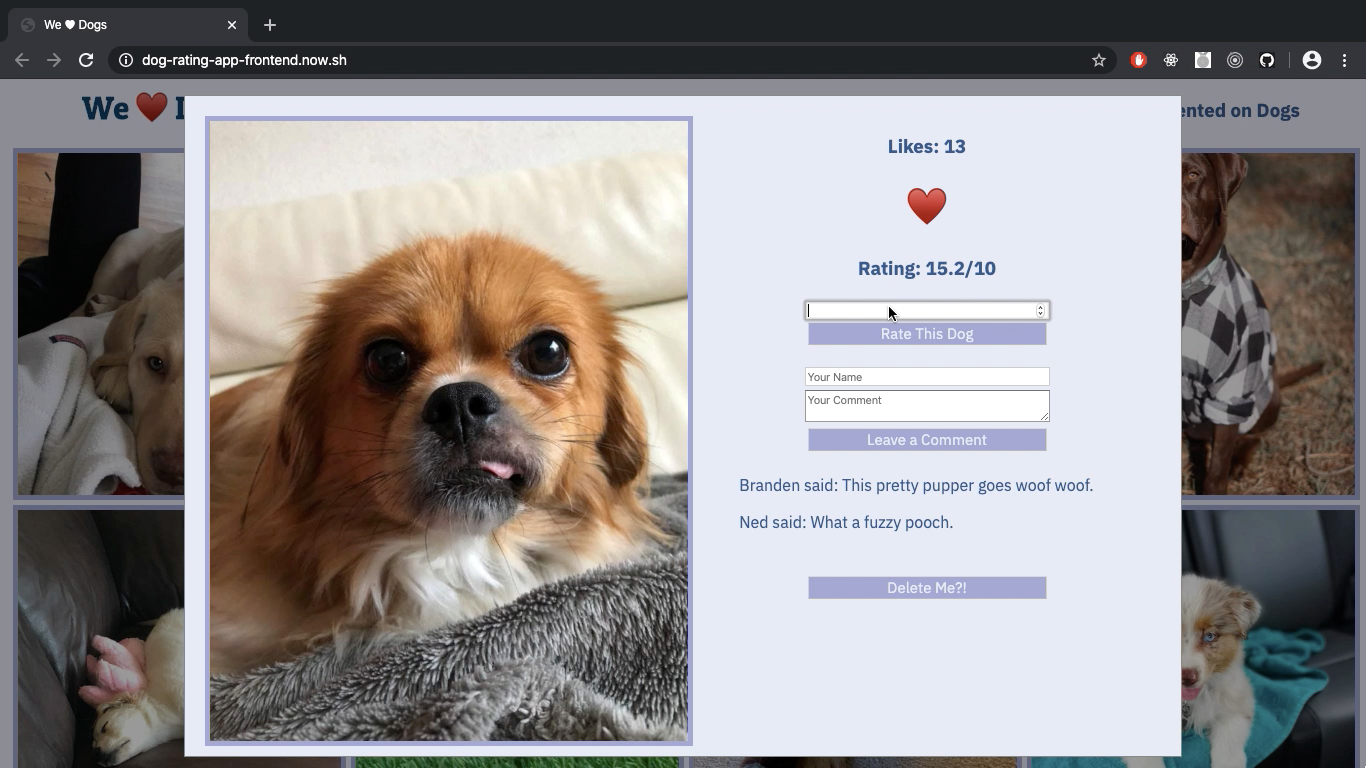Screen dimensions: 1366x768
Task: Click Branden's comment about pretty pupper
Action: tap(916, 486)
